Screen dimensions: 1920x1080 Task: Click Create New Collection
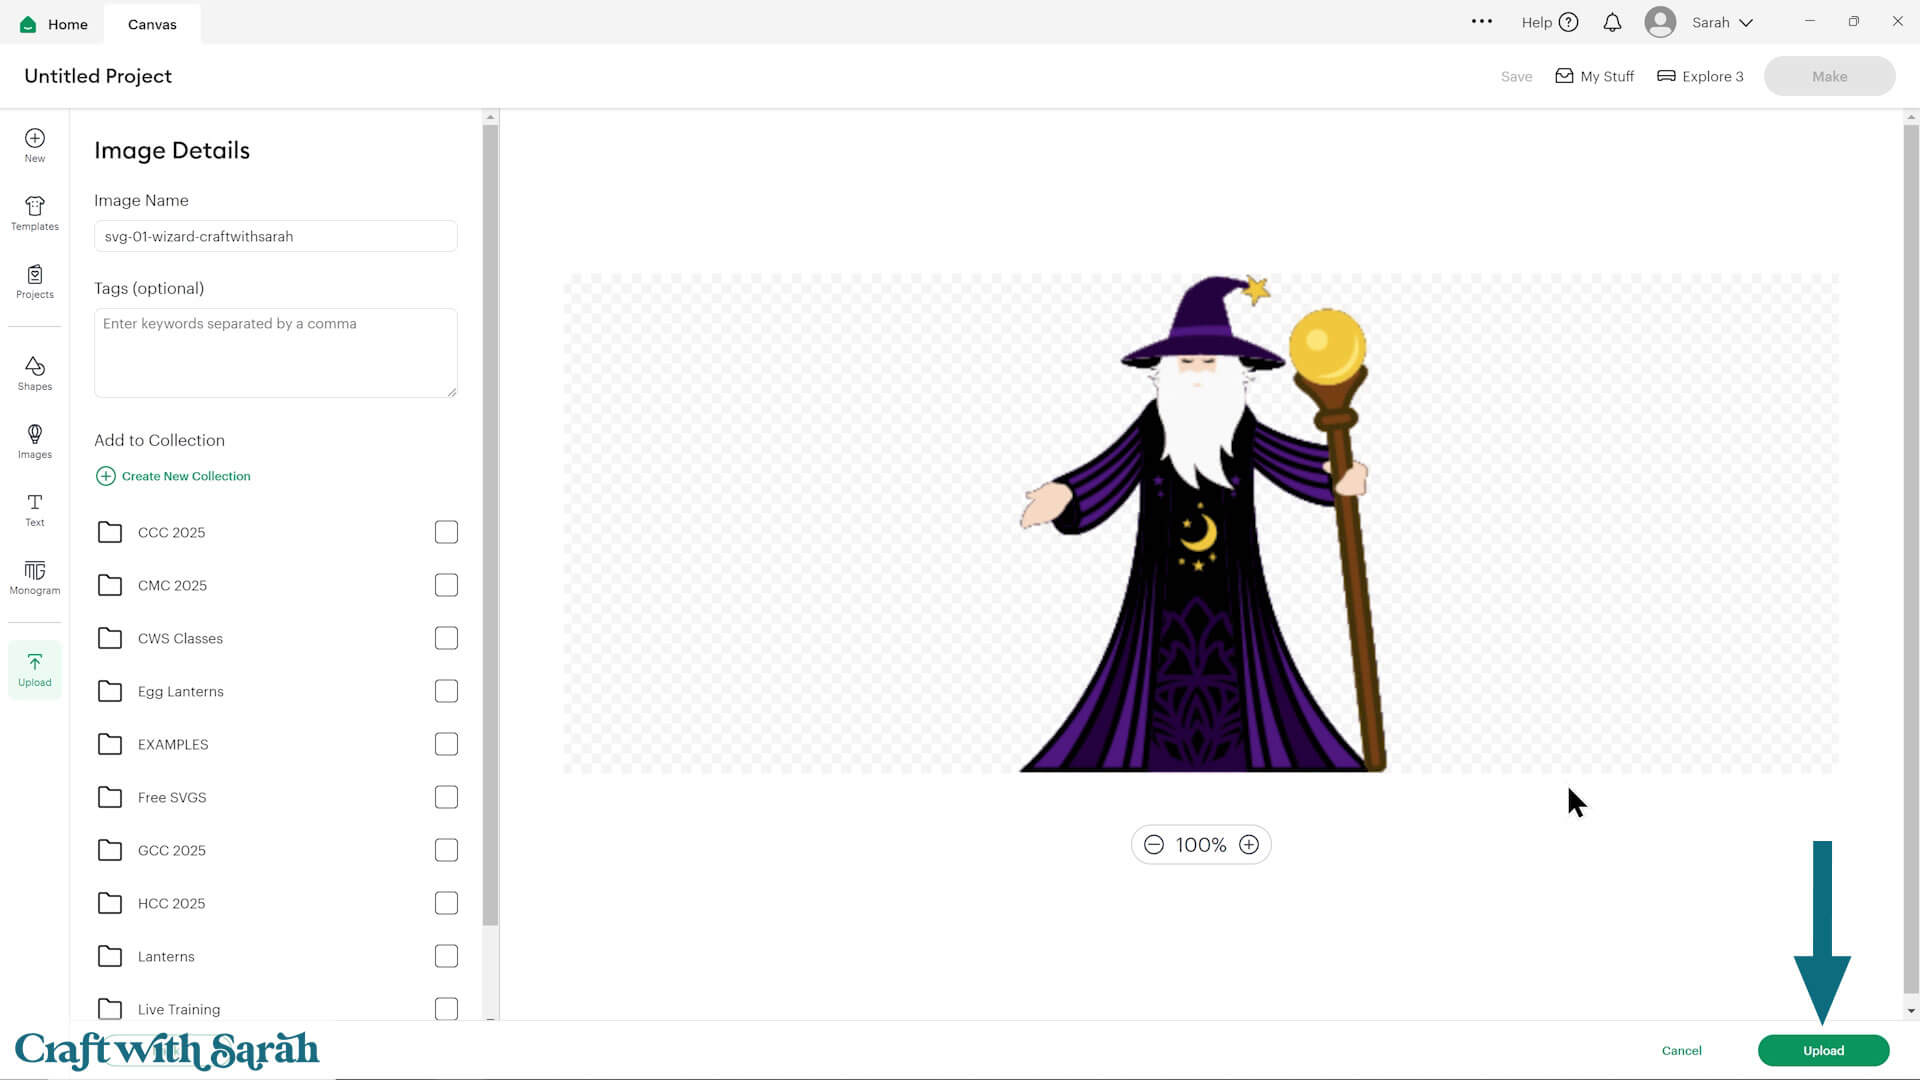pyautogui.click(x=173, y=475)
